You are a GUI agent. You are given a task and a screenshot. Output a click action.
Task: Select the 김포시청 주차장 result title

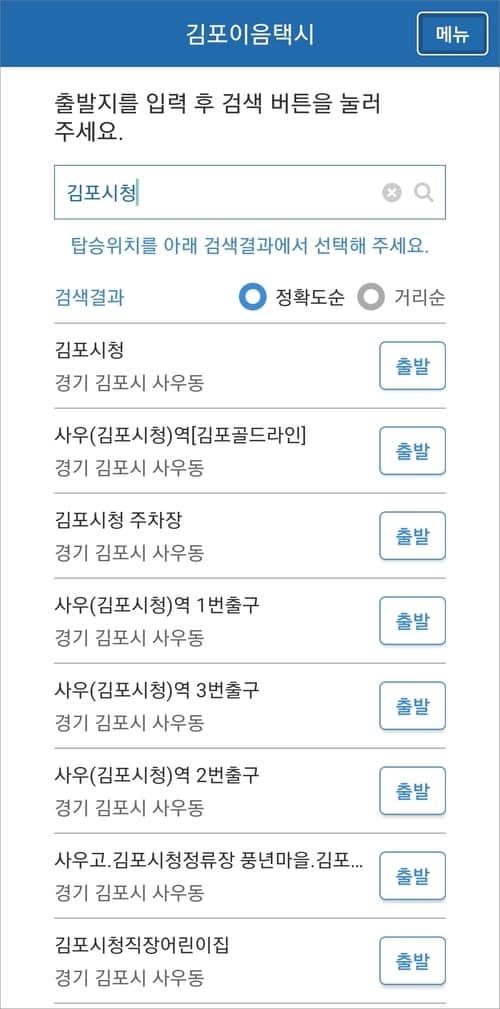coord(118,521)
